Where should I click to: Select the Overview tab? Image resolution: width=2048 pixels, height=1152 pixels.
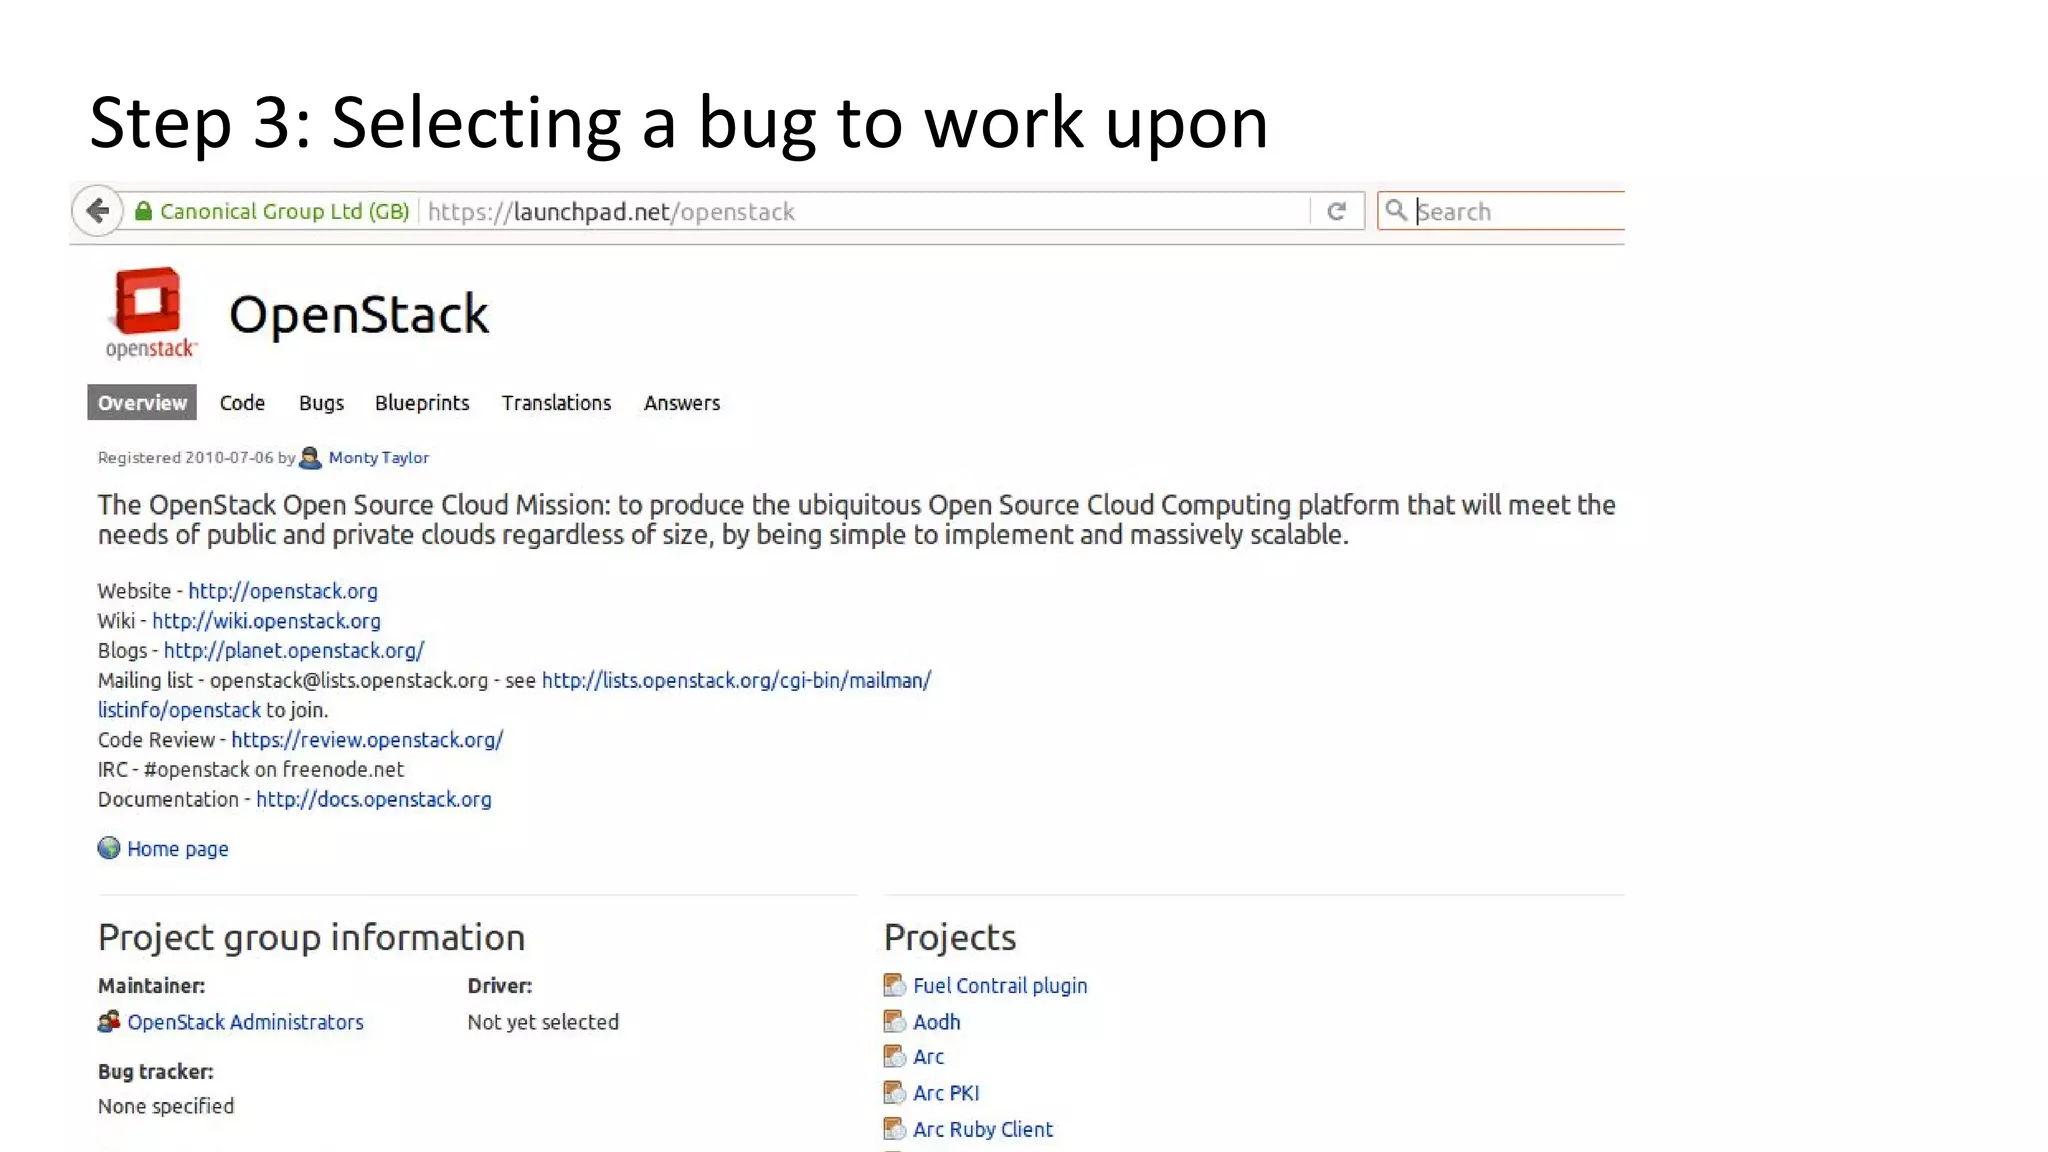[142, 402]
